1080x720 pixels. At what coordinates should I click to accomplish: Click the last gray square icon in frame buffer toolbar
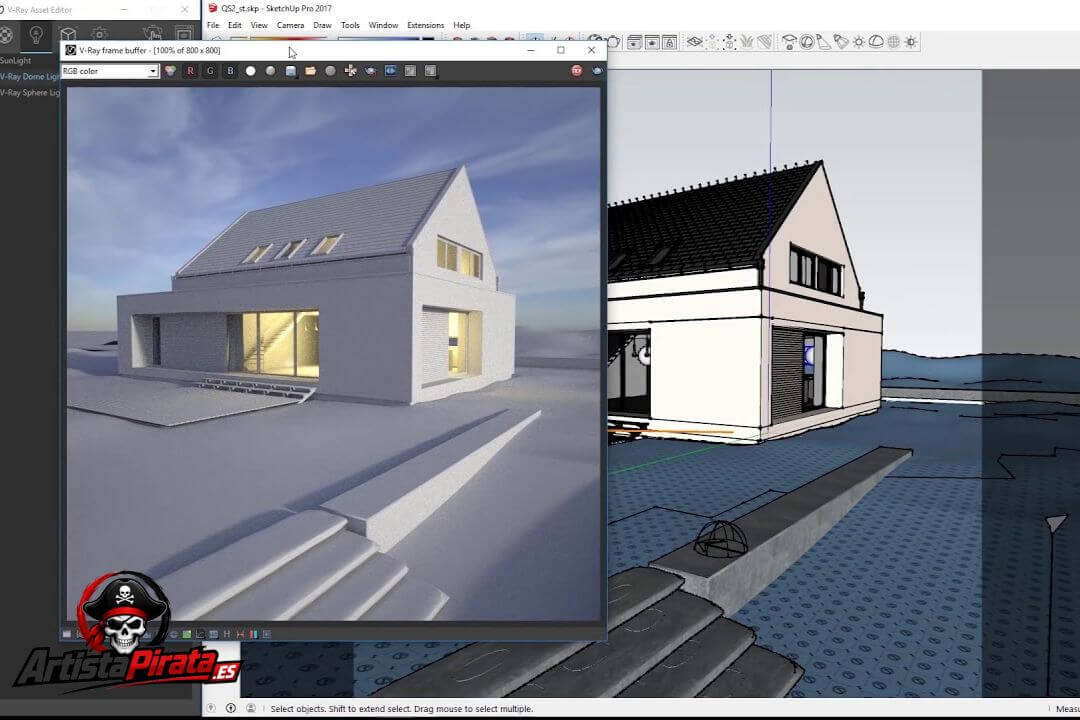pyautogui.click(x=430, y=71)
